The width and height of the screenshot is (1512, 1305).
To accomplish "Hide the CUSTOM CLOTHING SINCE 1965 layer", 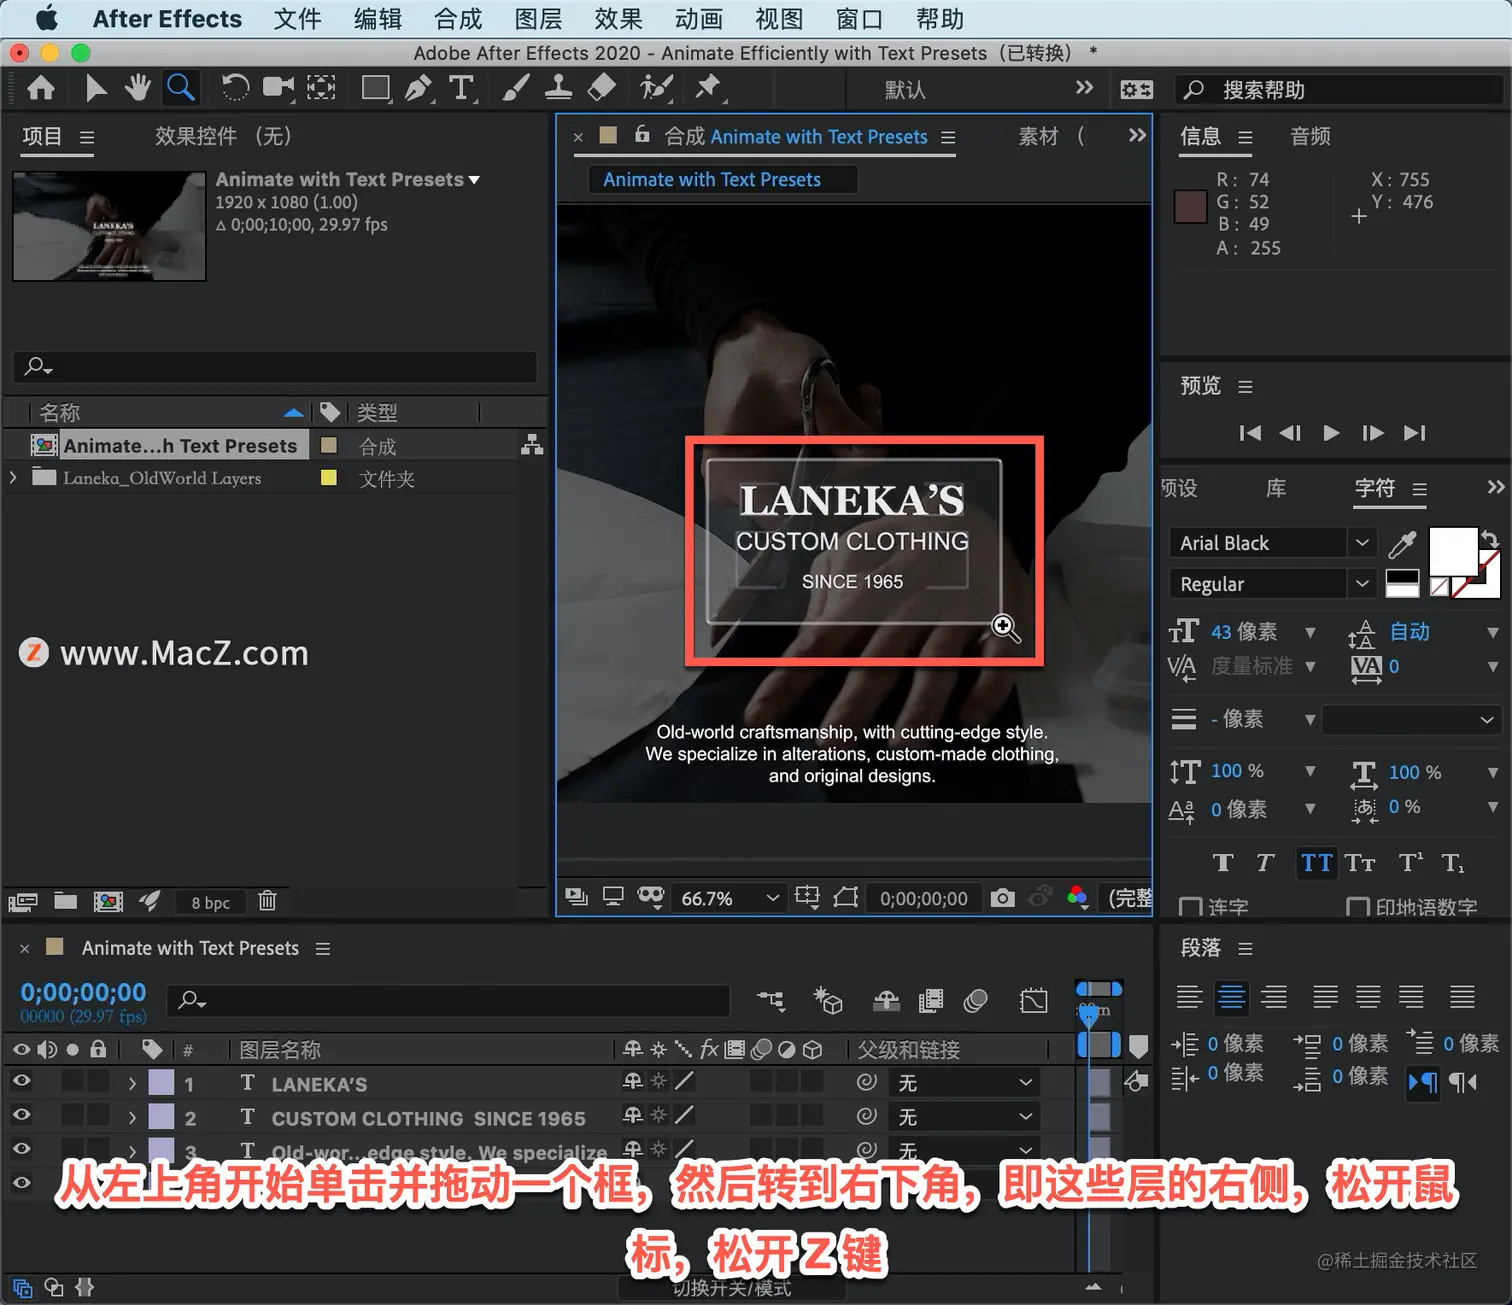I will tap(21, 1115).
